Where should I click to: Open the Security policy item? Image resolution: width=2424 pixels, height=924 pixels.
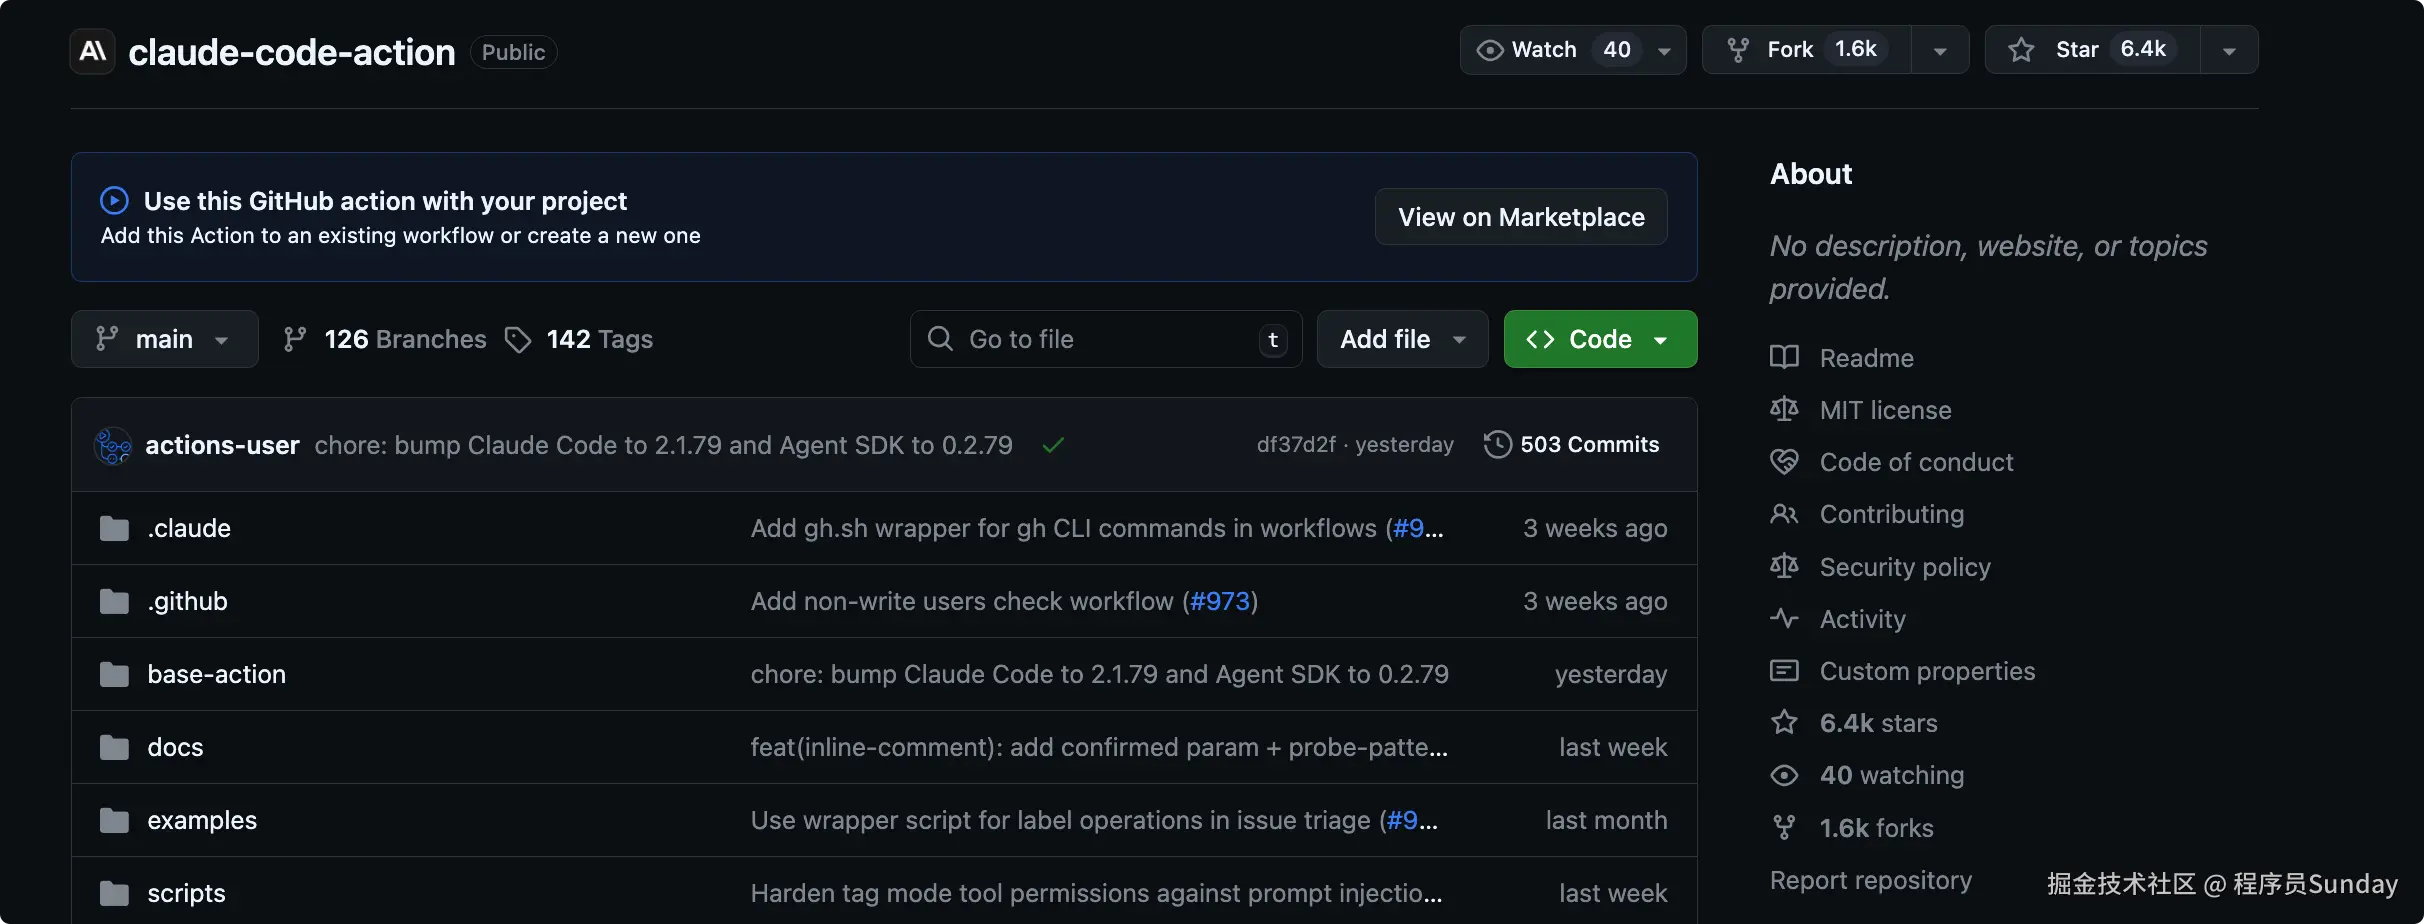(x=1904, y=567)
